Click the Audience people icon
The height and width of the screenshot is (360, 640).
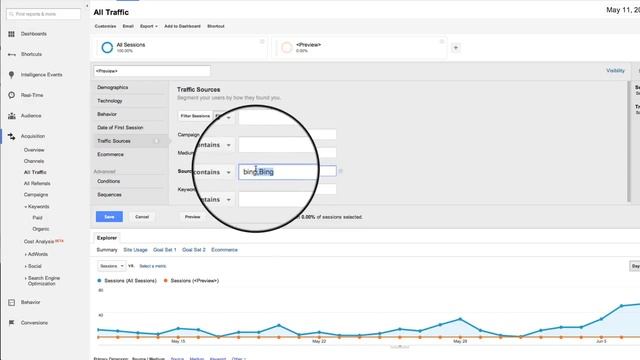11,116
